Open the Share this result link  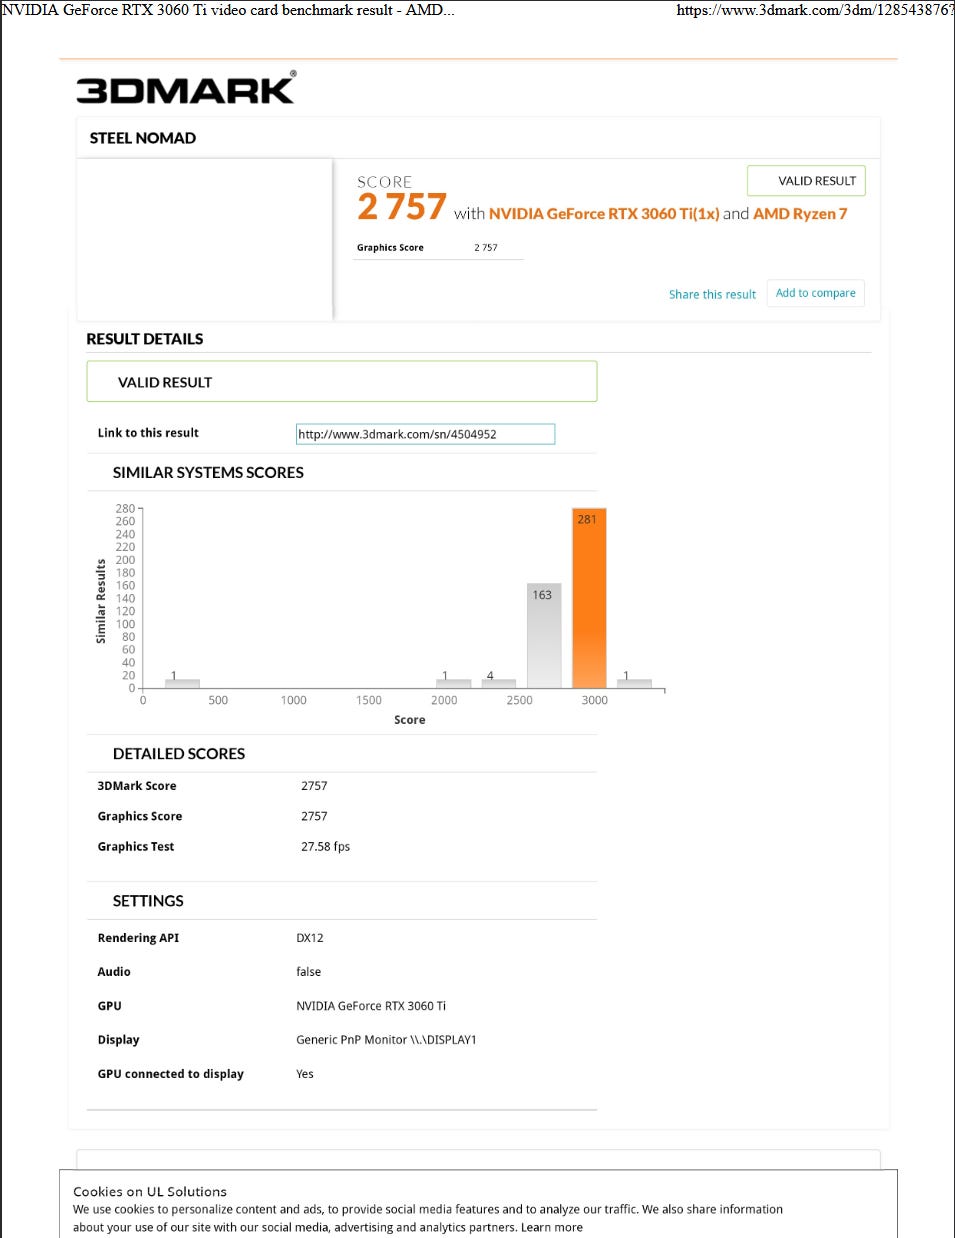(x=712, y=294)
